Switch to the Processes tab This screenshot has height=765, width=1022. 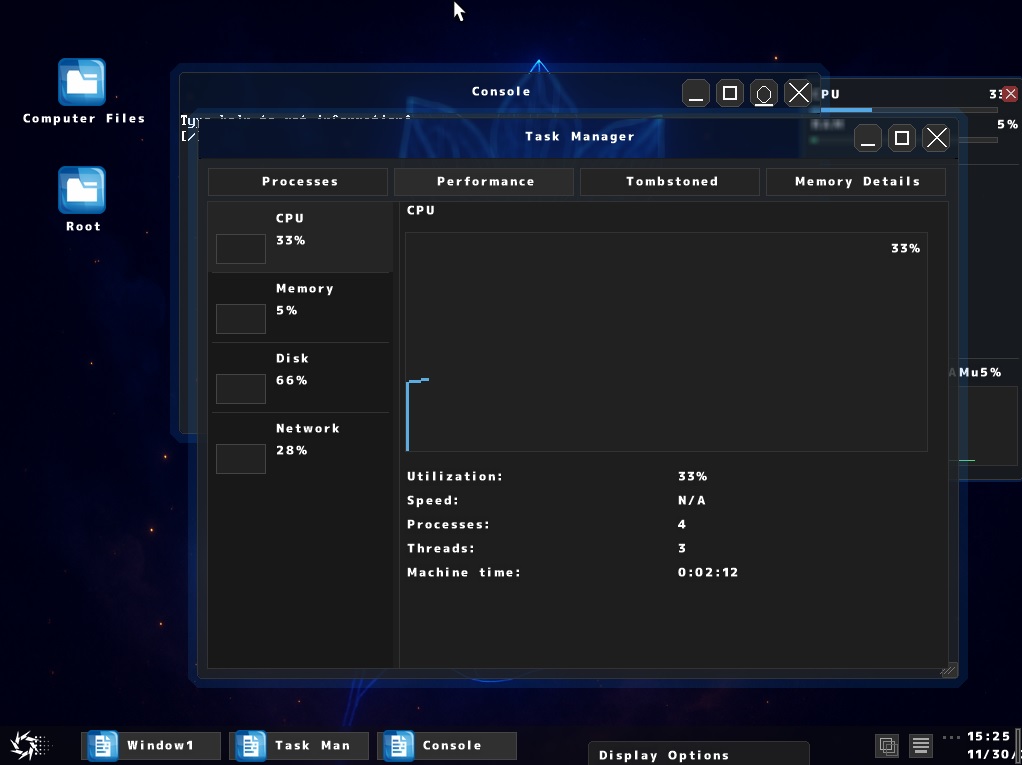tap(297, 181)
